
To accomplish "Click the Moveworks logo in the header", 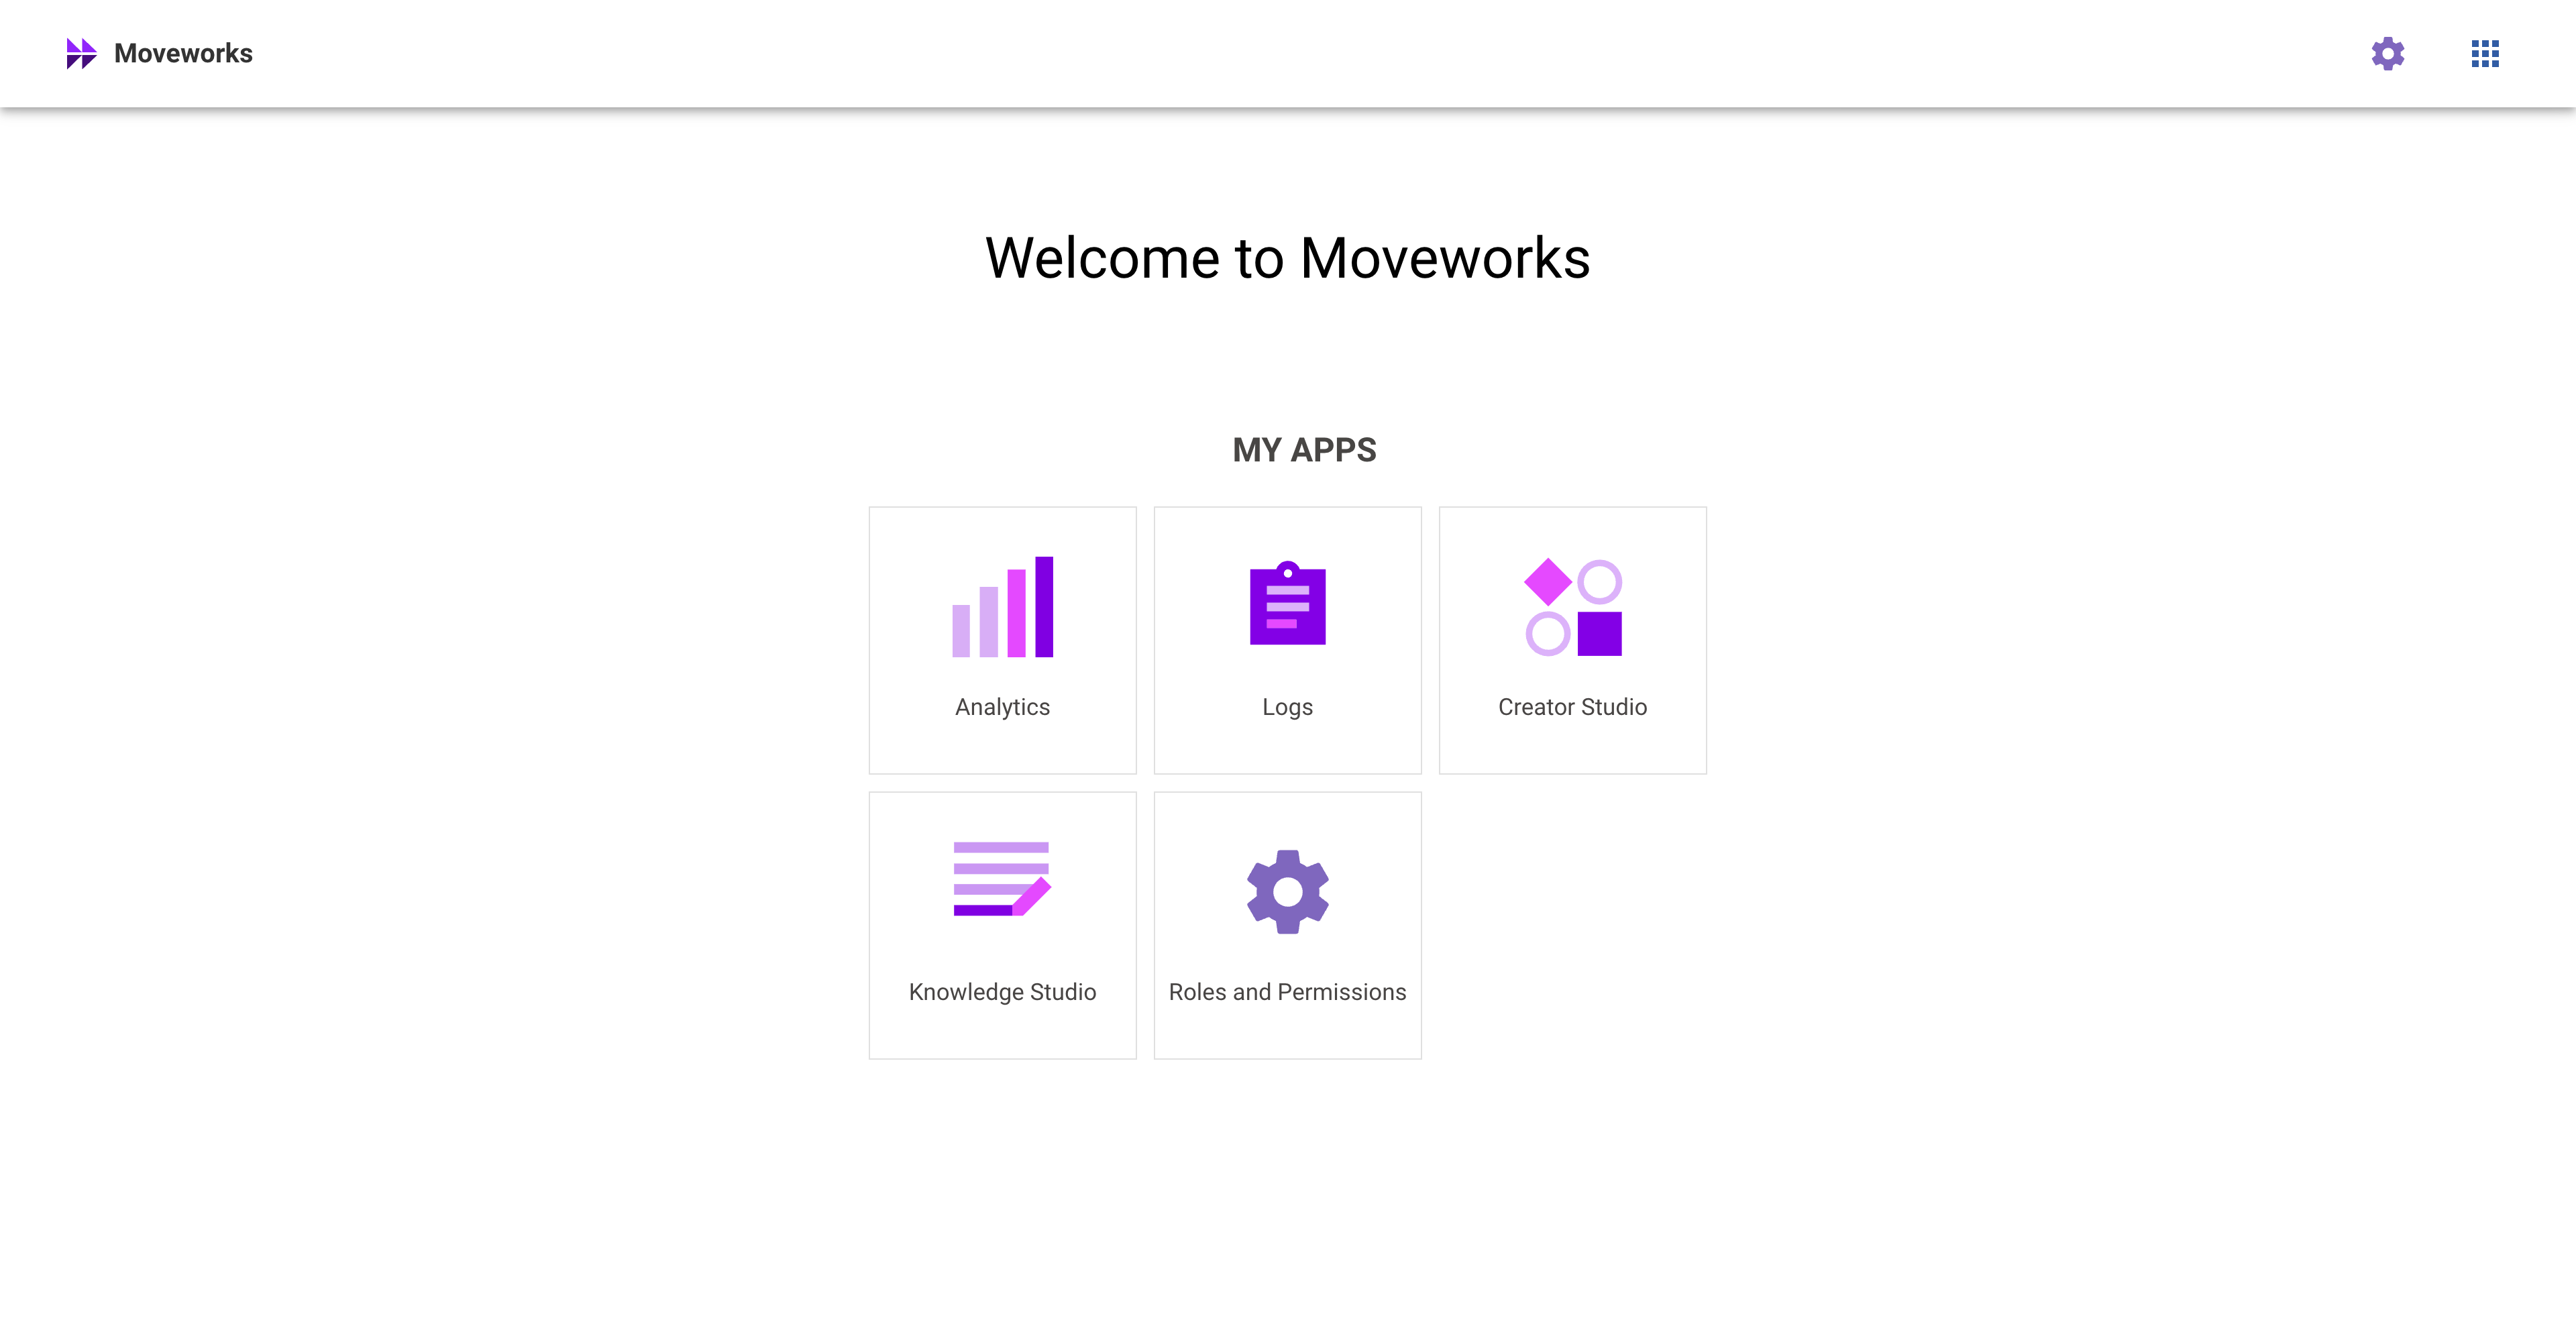I will tap(82, 53).
